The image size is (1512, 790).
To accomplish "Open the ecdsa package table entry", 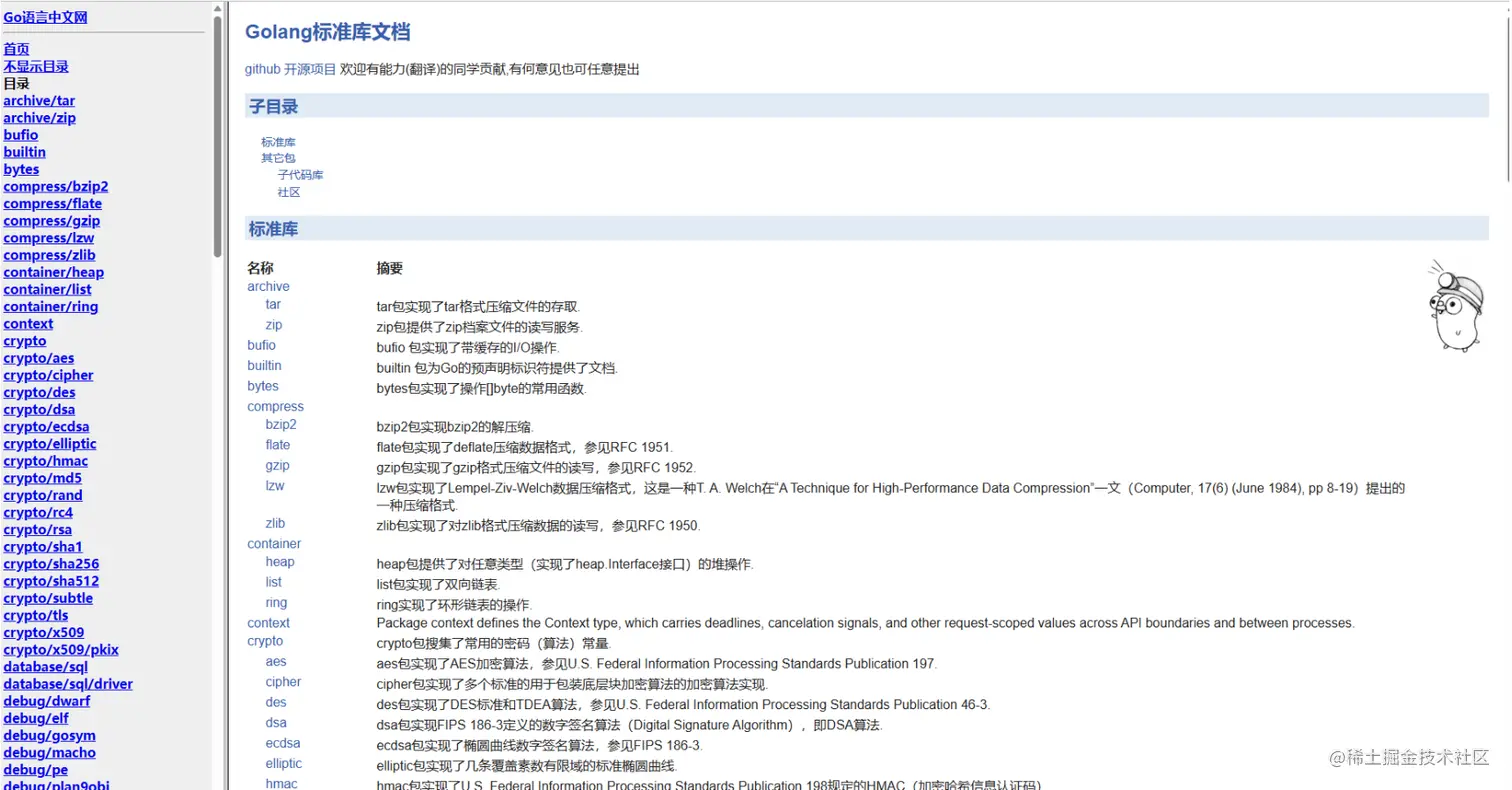I will 283,743.
